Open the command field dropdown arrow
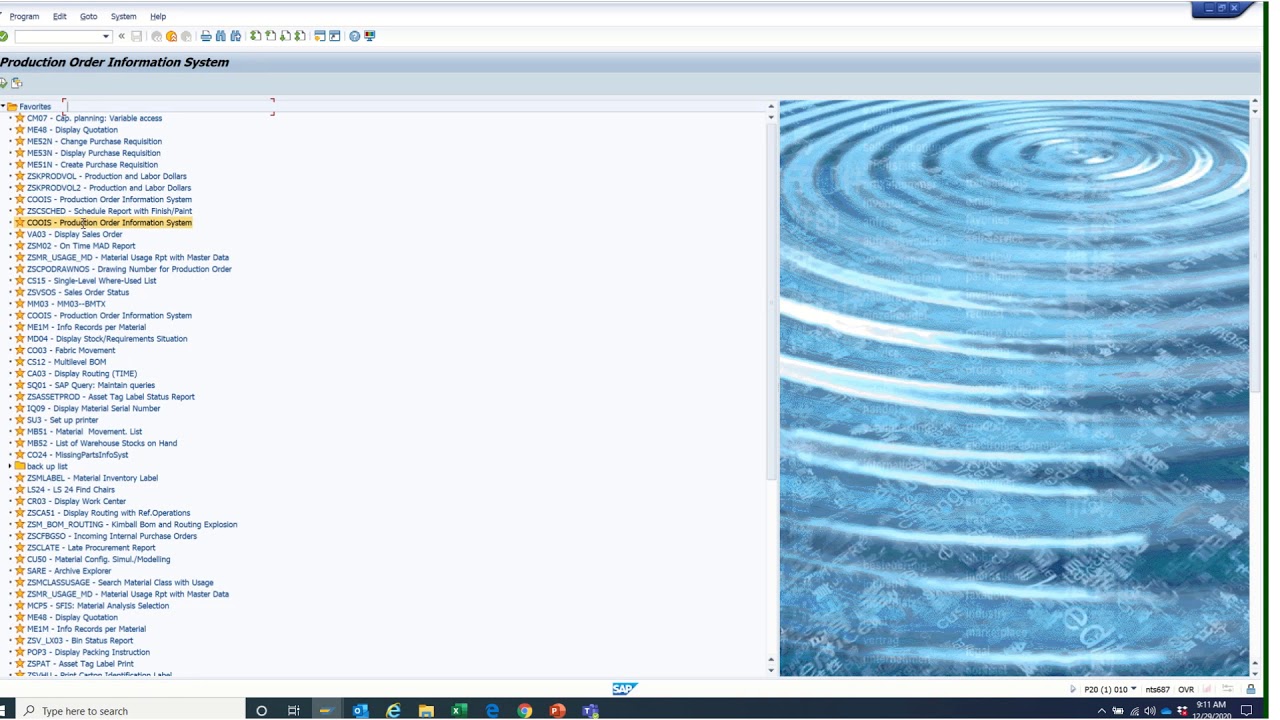1280x720 pixels. pos(106,37)
